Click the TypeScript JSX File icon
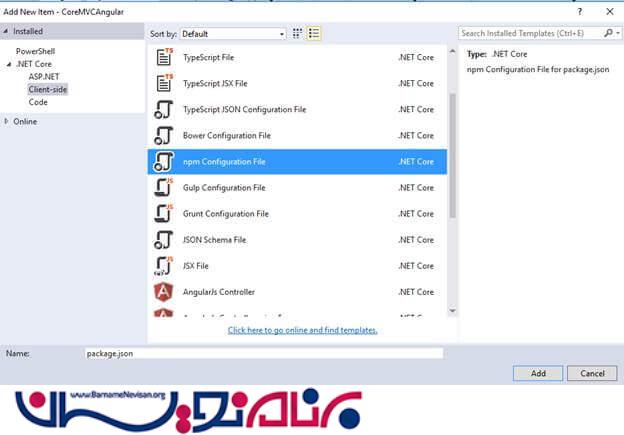Image resolution: width=624 pixels, height=435 pixels. point(164,84)
